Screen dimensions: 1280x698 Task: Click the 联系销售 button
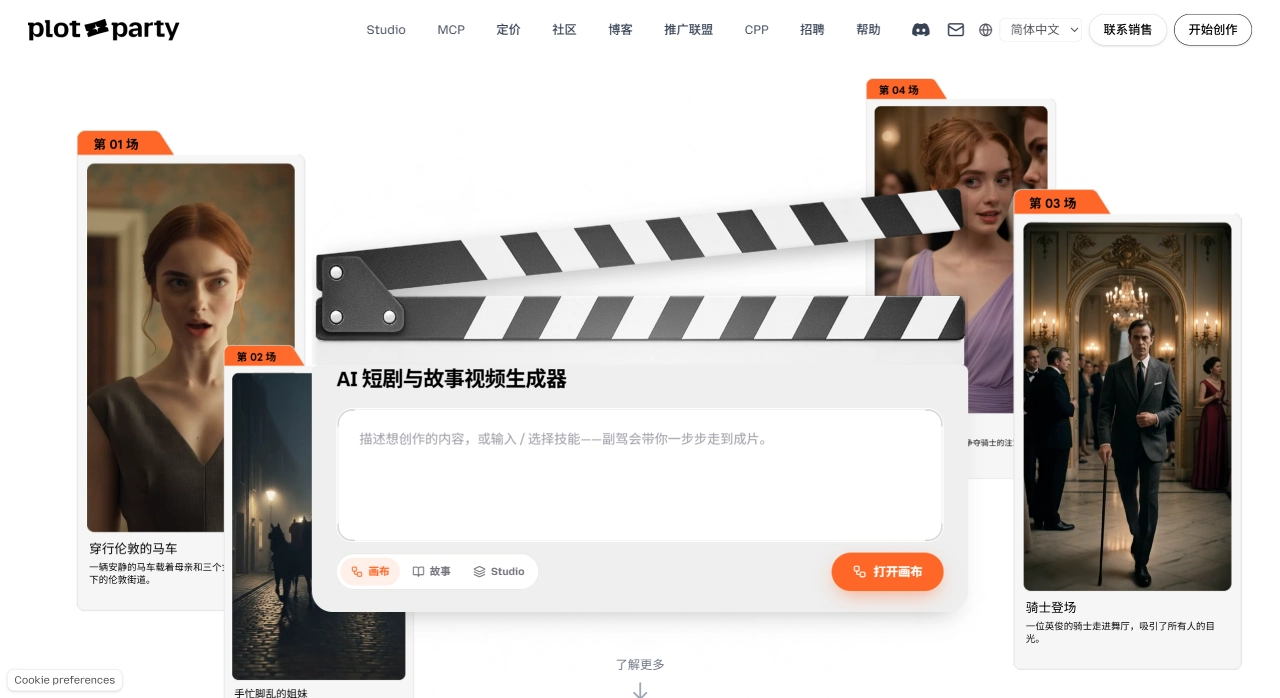(x=1128, y=30)
